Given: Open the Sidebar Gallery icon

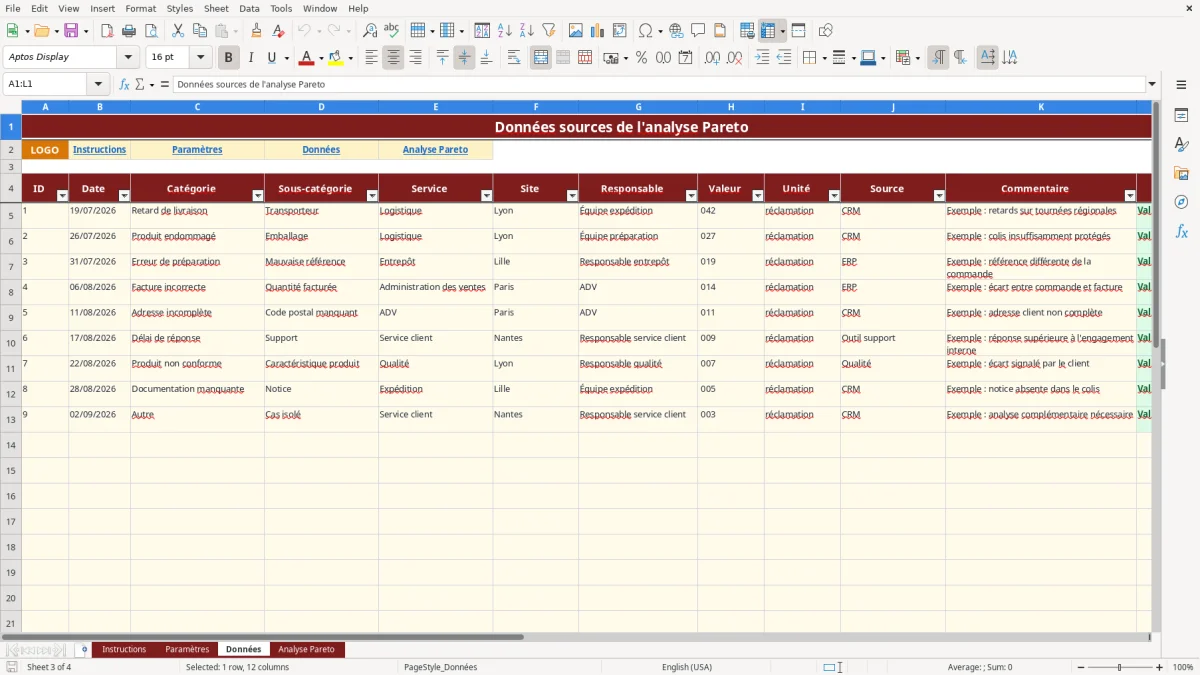Looking at the screenshot, I should 1181,174.
